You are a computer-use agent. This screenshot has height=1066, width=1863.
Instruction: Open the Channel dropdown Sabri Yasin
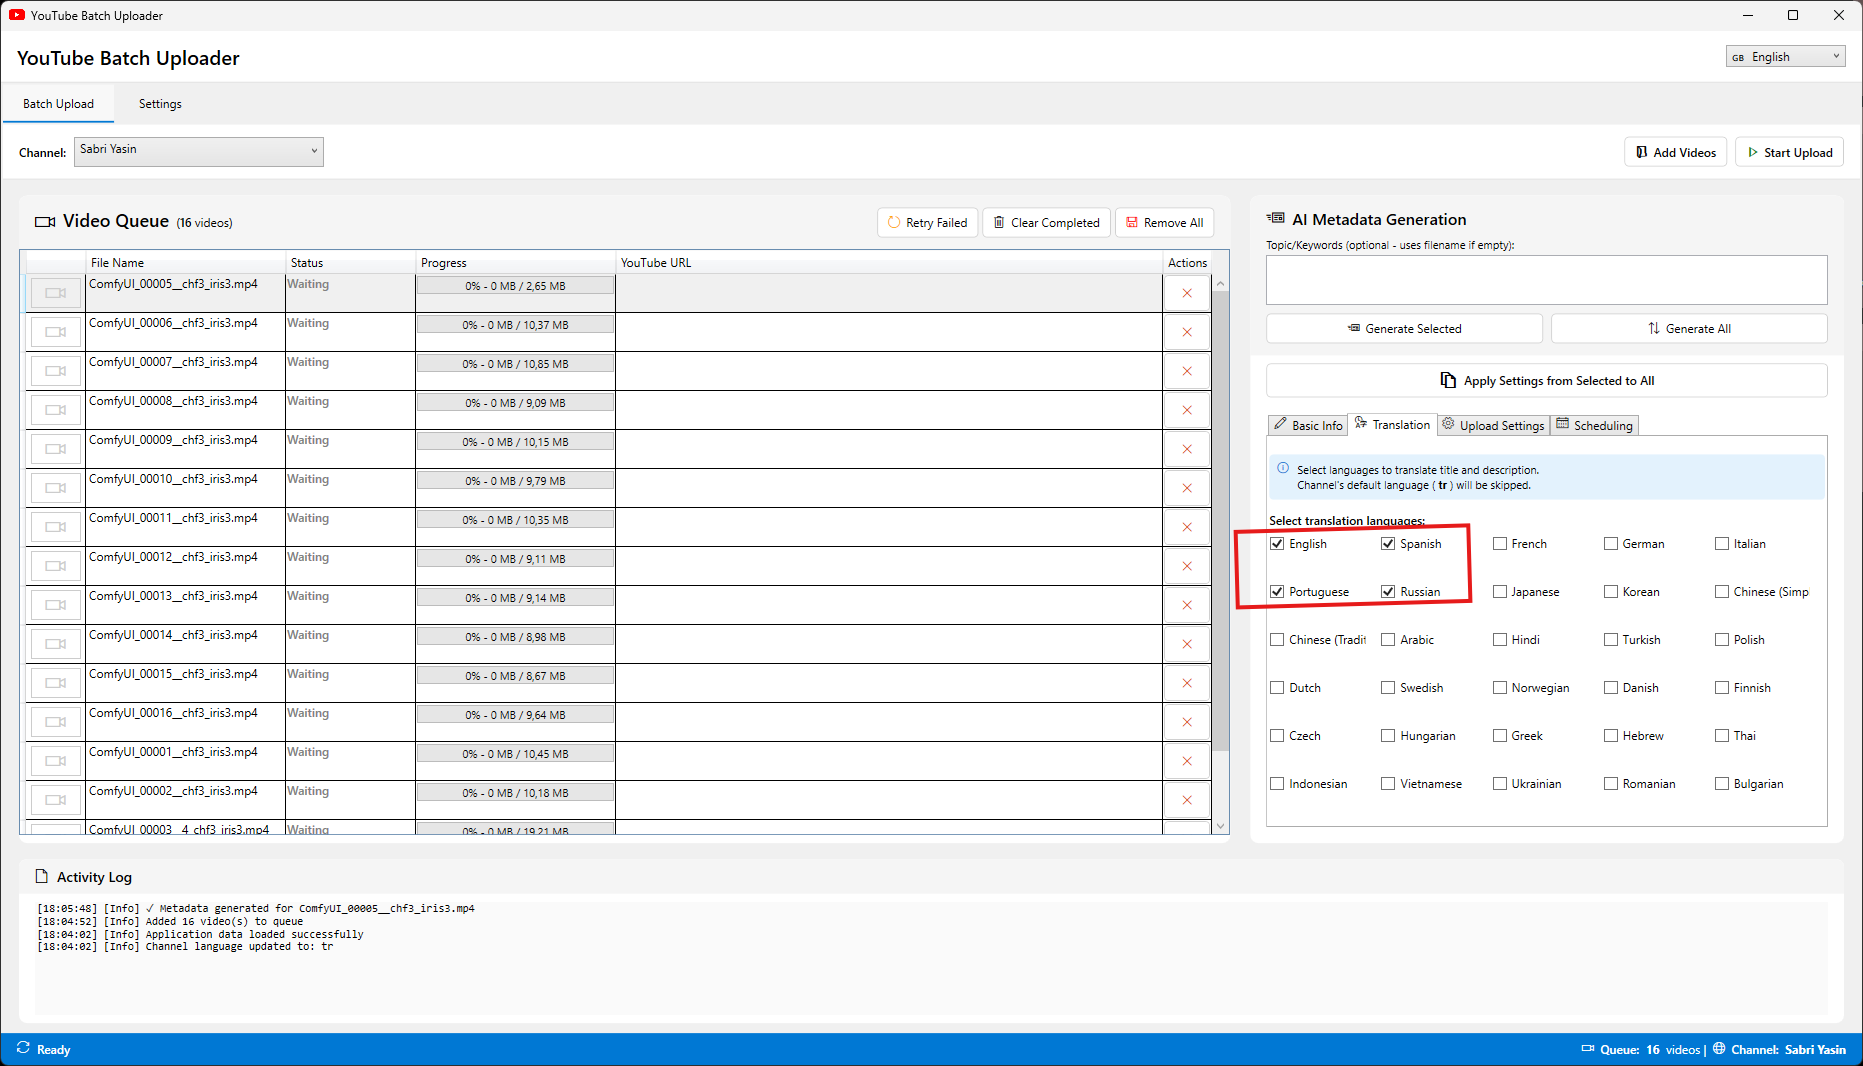[x=199, y=151]
